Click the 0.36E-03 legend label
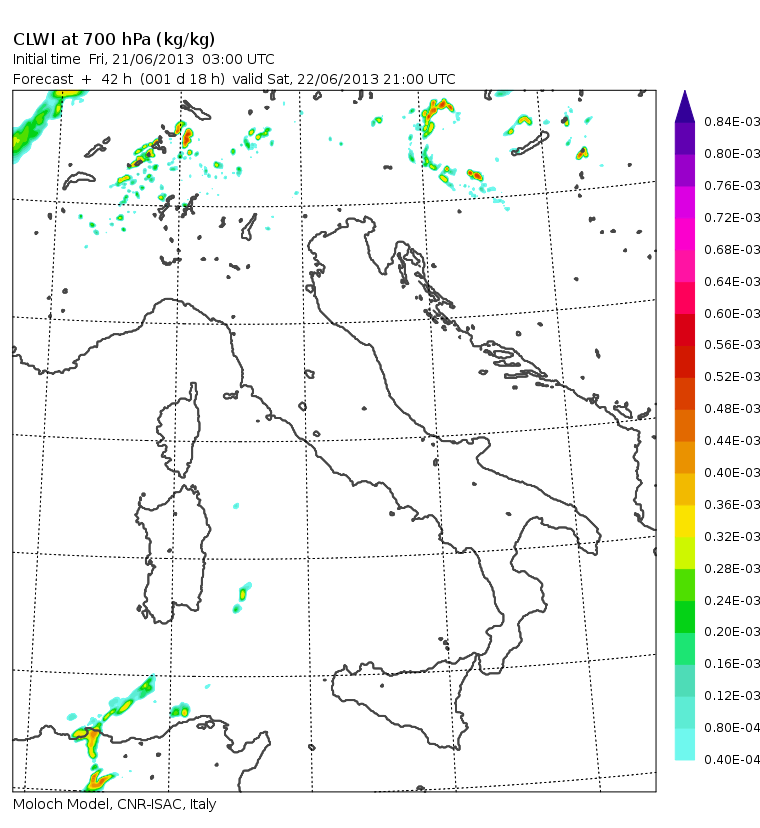This screenshot has width=760, height=828. point(732,505)
